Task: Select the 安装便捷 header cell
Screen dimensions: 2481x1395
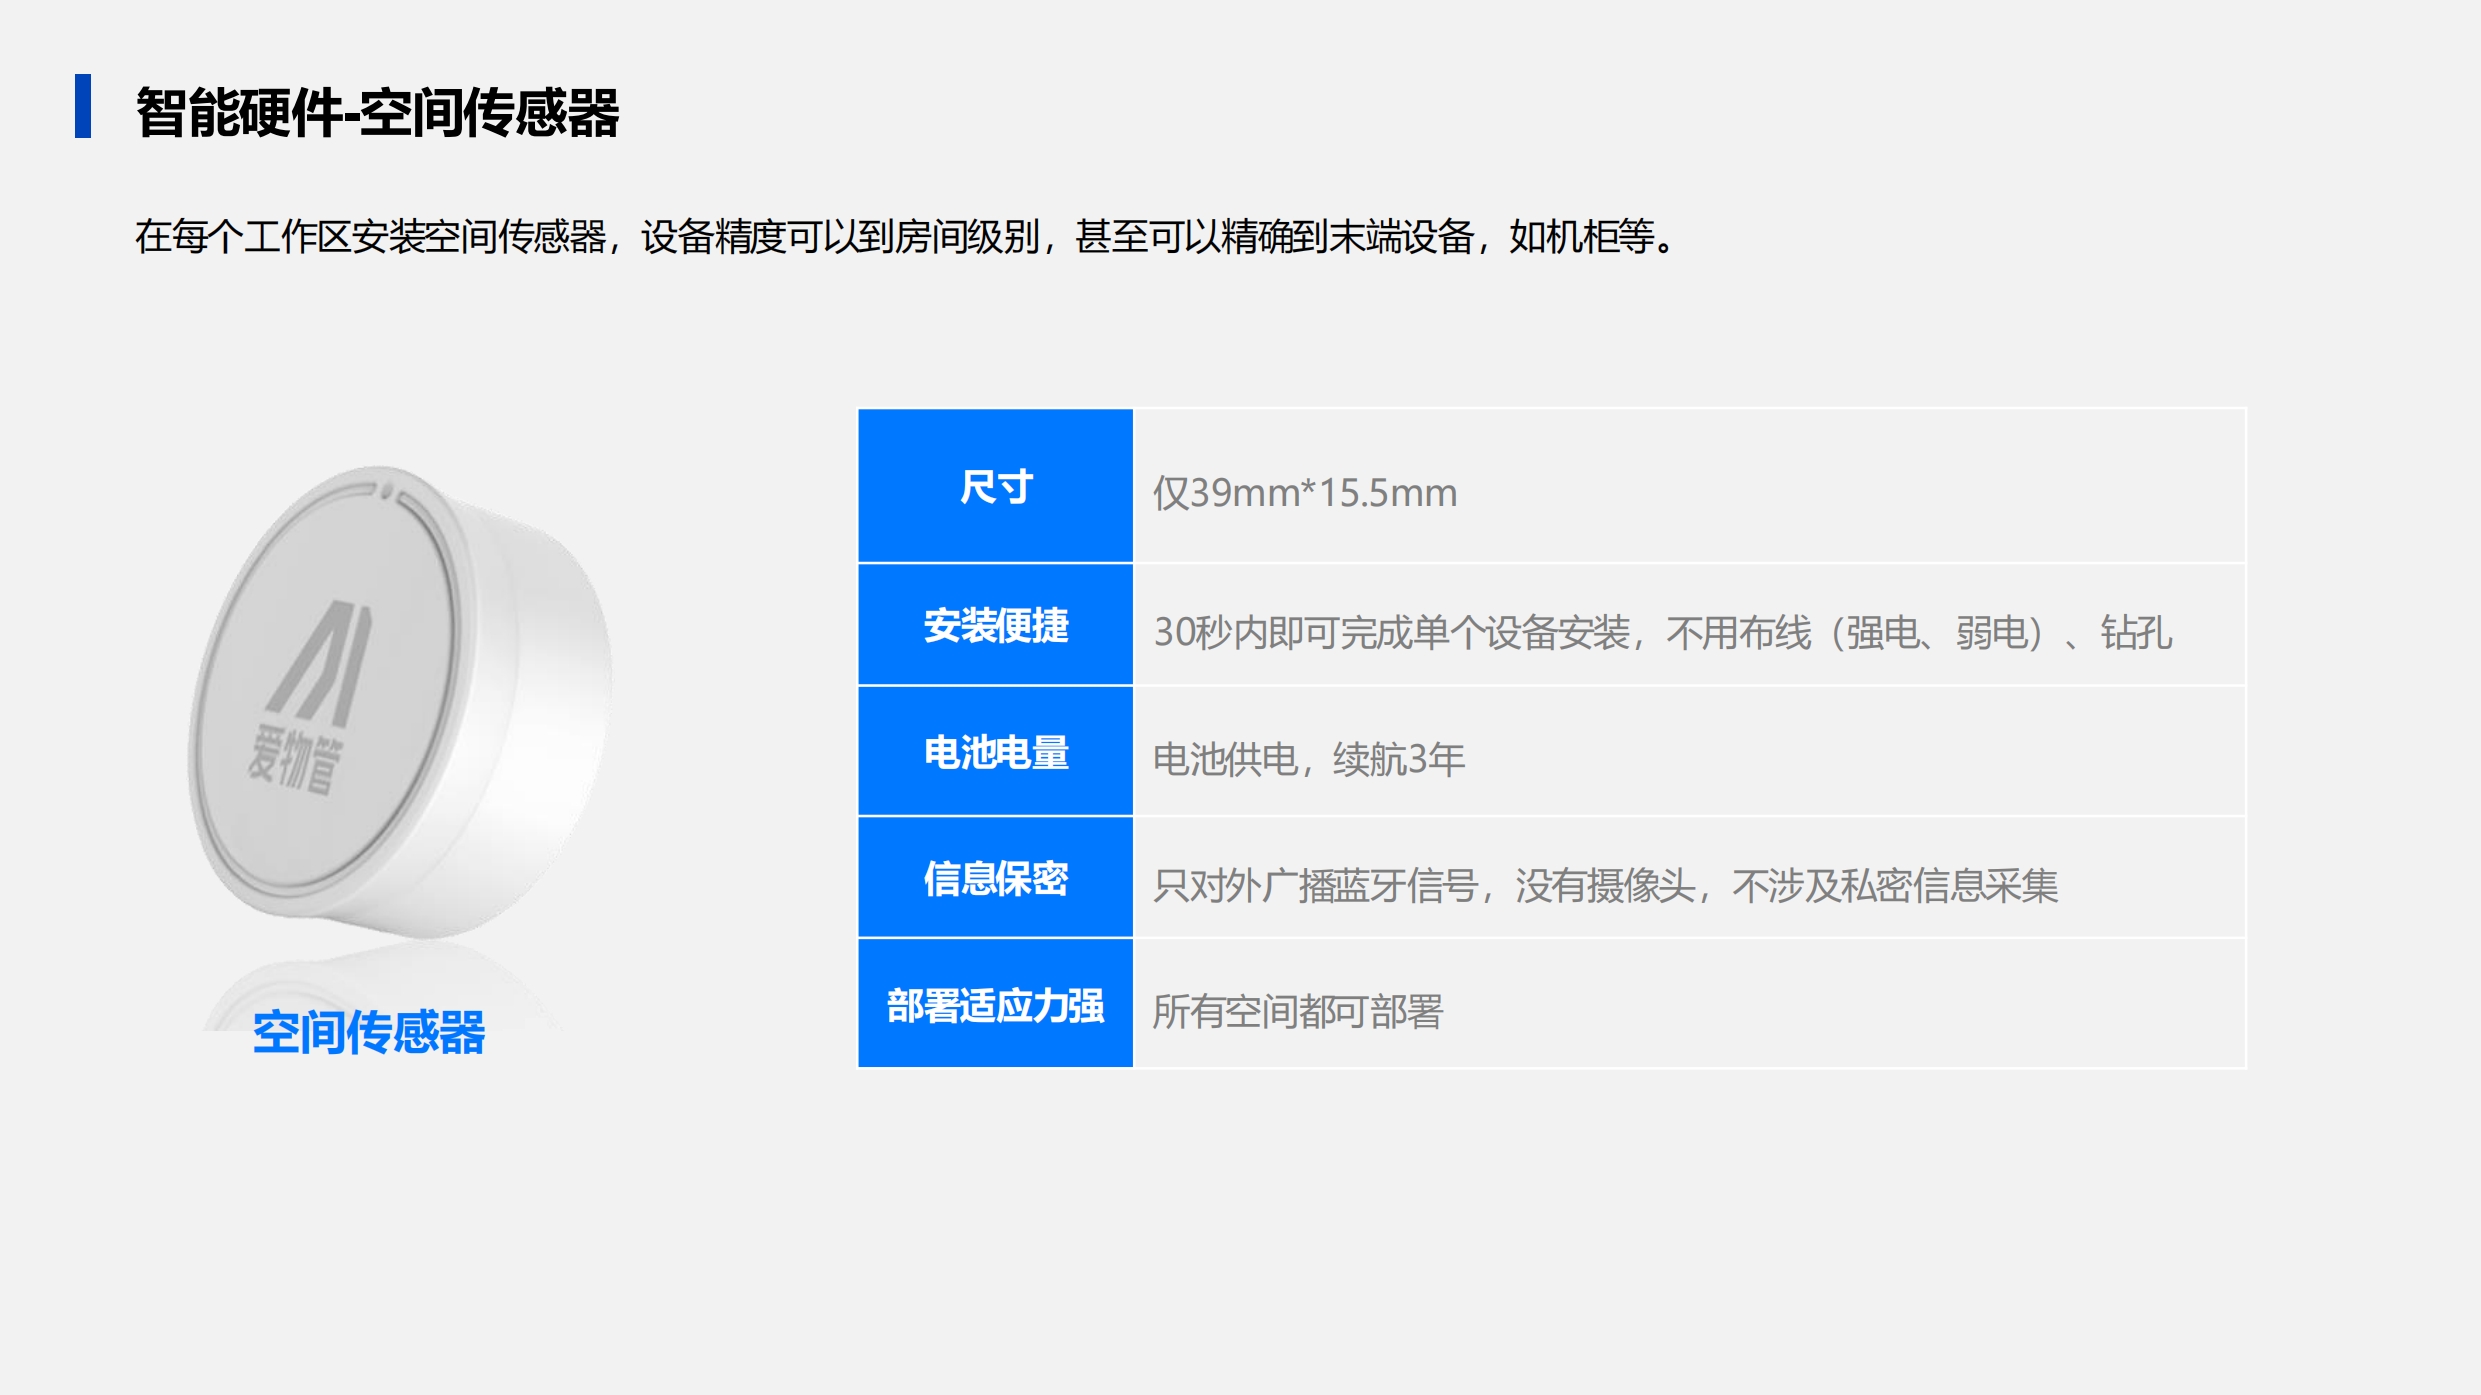Action: pyautogui.click(x=995, y=625)
